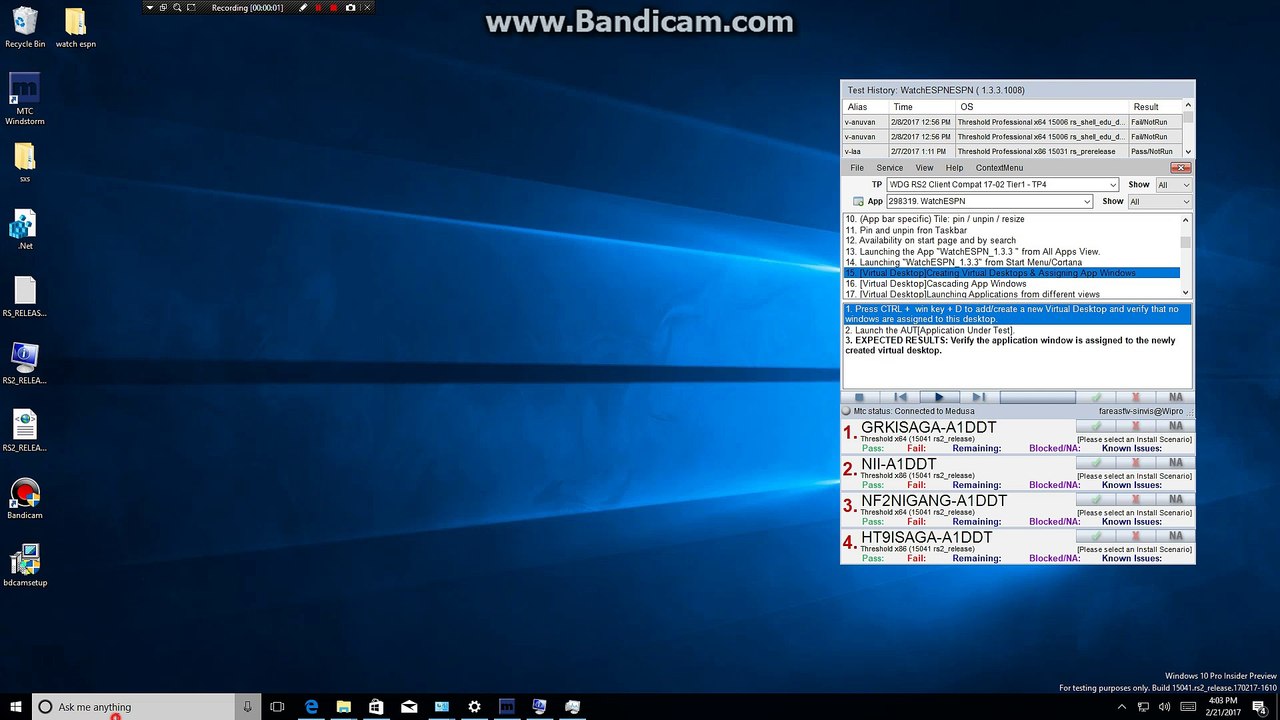
Task: Open Task View from the taskbar
Action: pyautogui.click(x=277, y=707)
